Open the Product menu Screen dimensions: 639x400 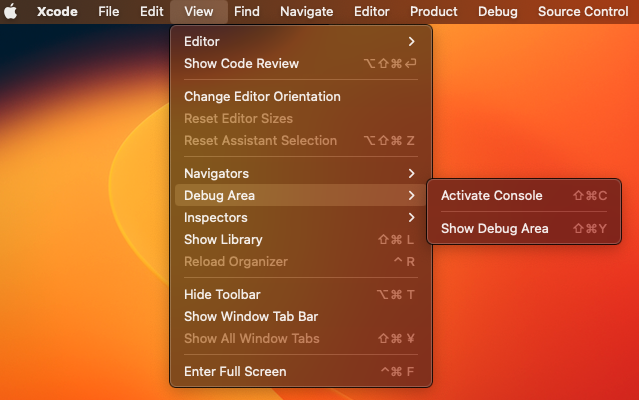pos(434,11)
